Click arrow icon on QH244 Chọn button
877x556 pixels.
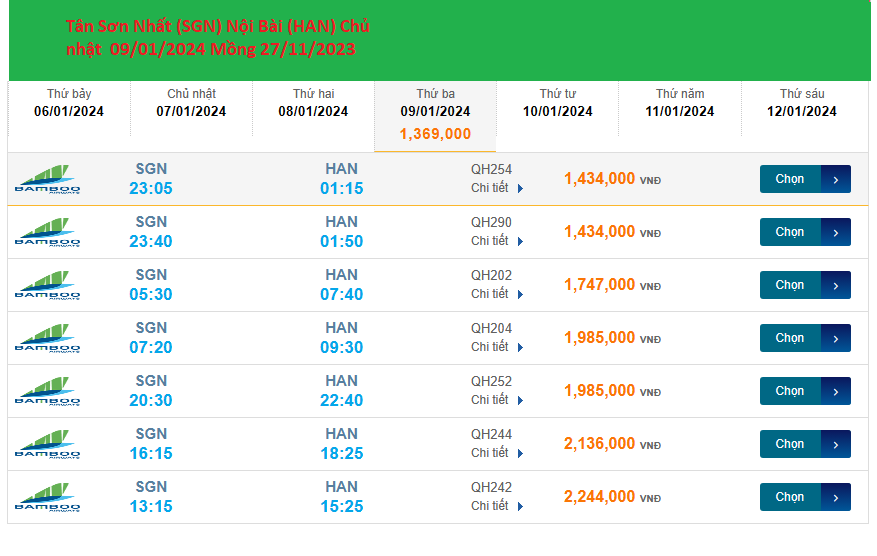[836, 444]
